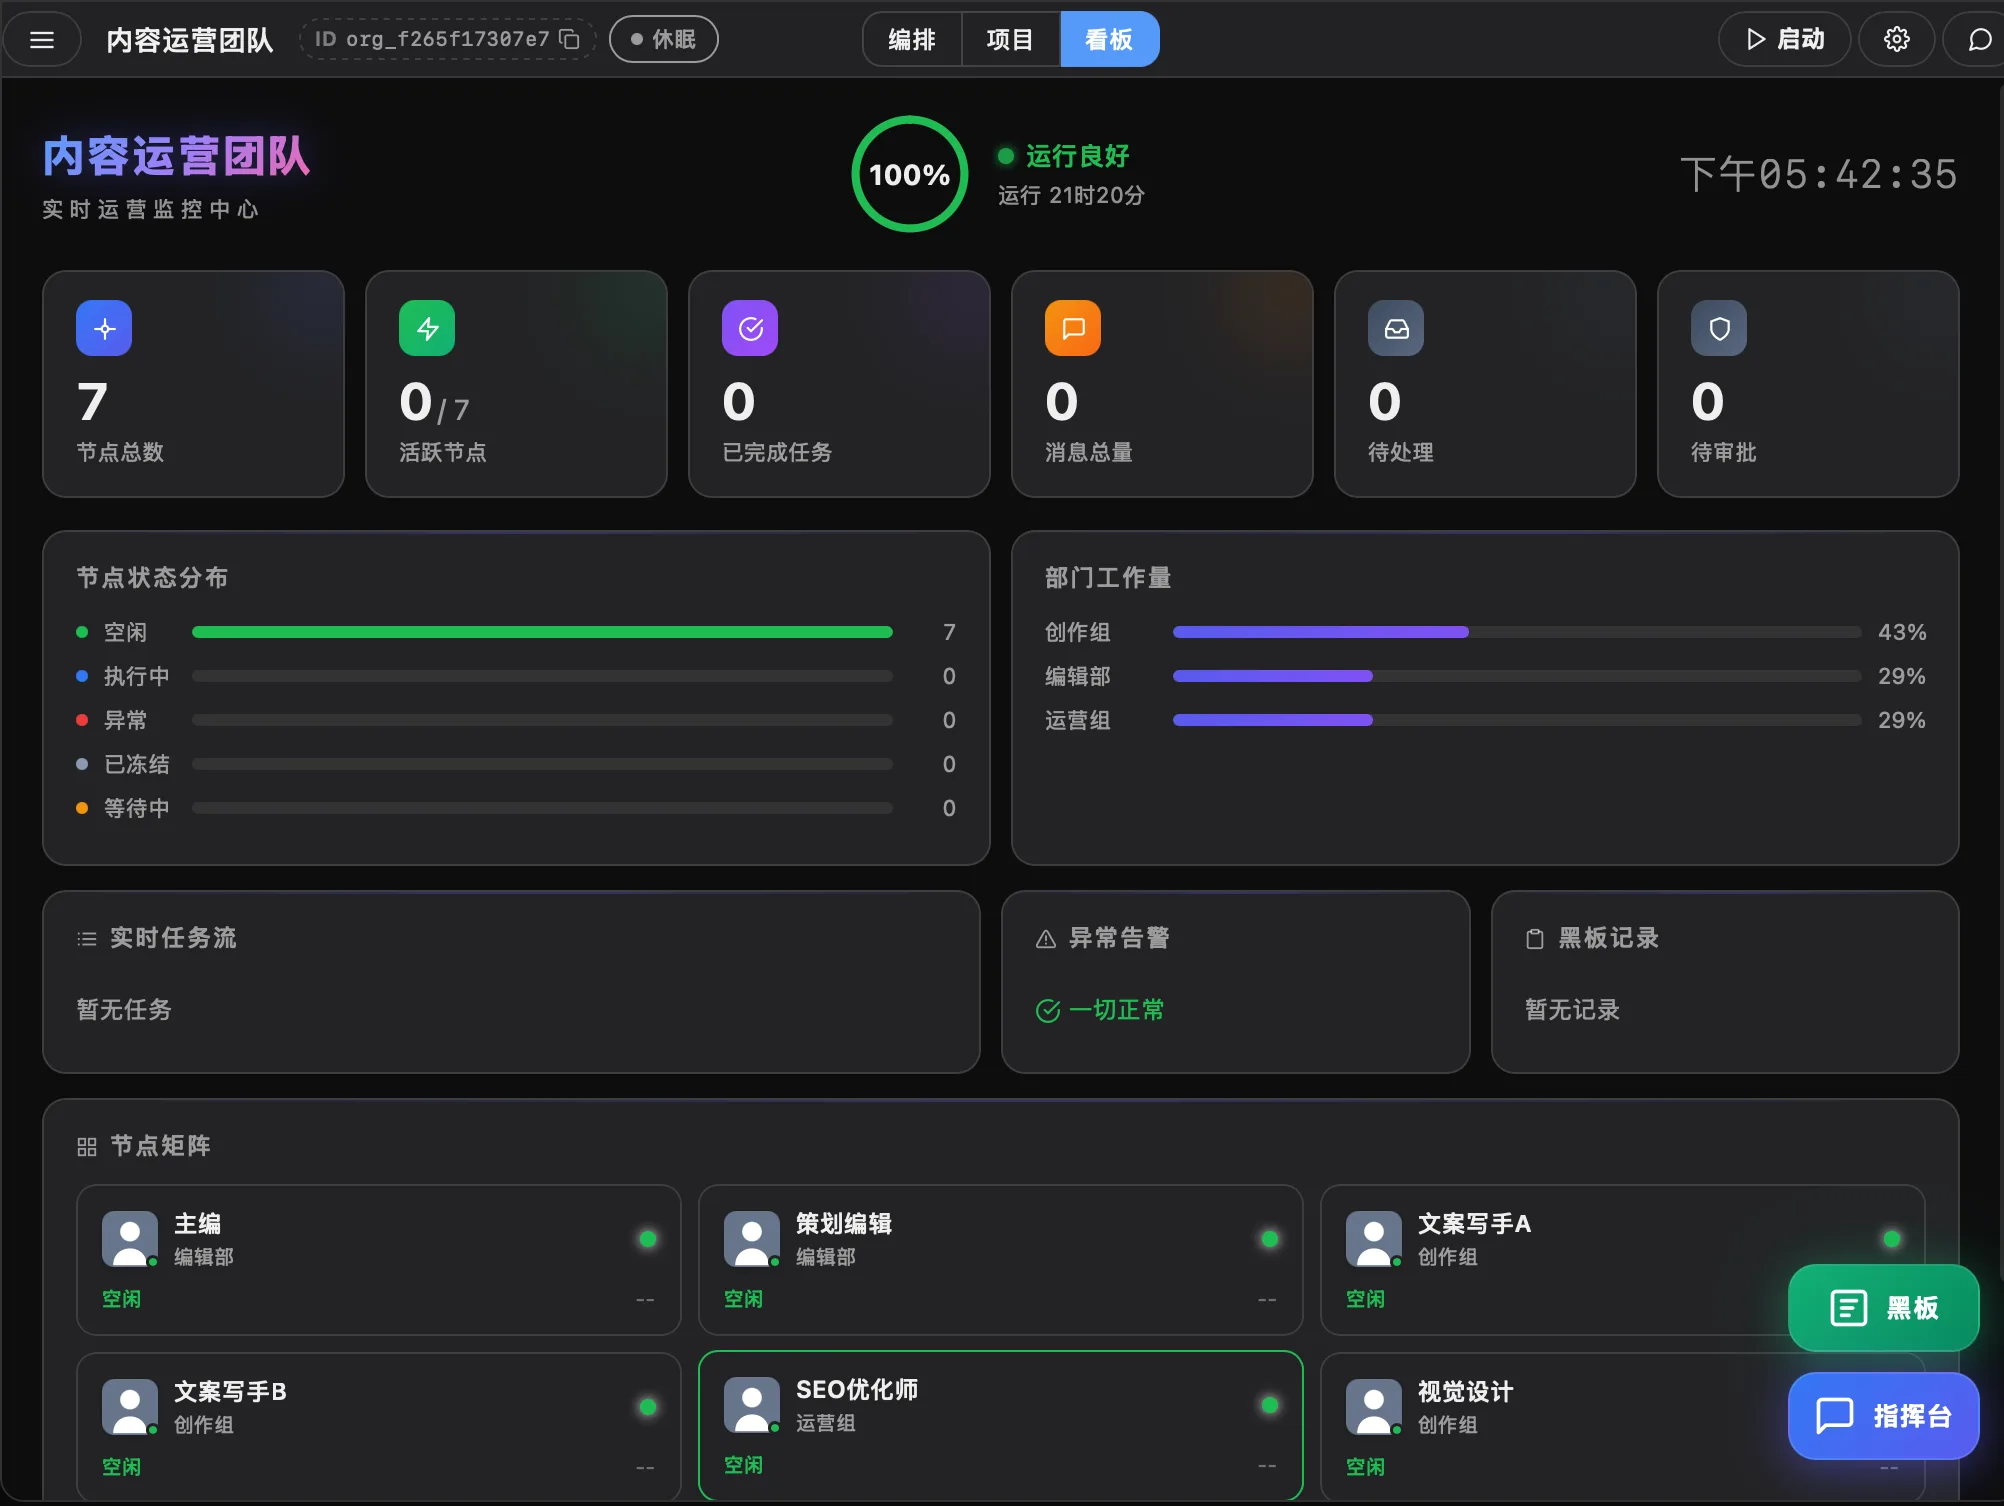
Task: Open the 黑板 floating button
Action: (1883, 1308)
